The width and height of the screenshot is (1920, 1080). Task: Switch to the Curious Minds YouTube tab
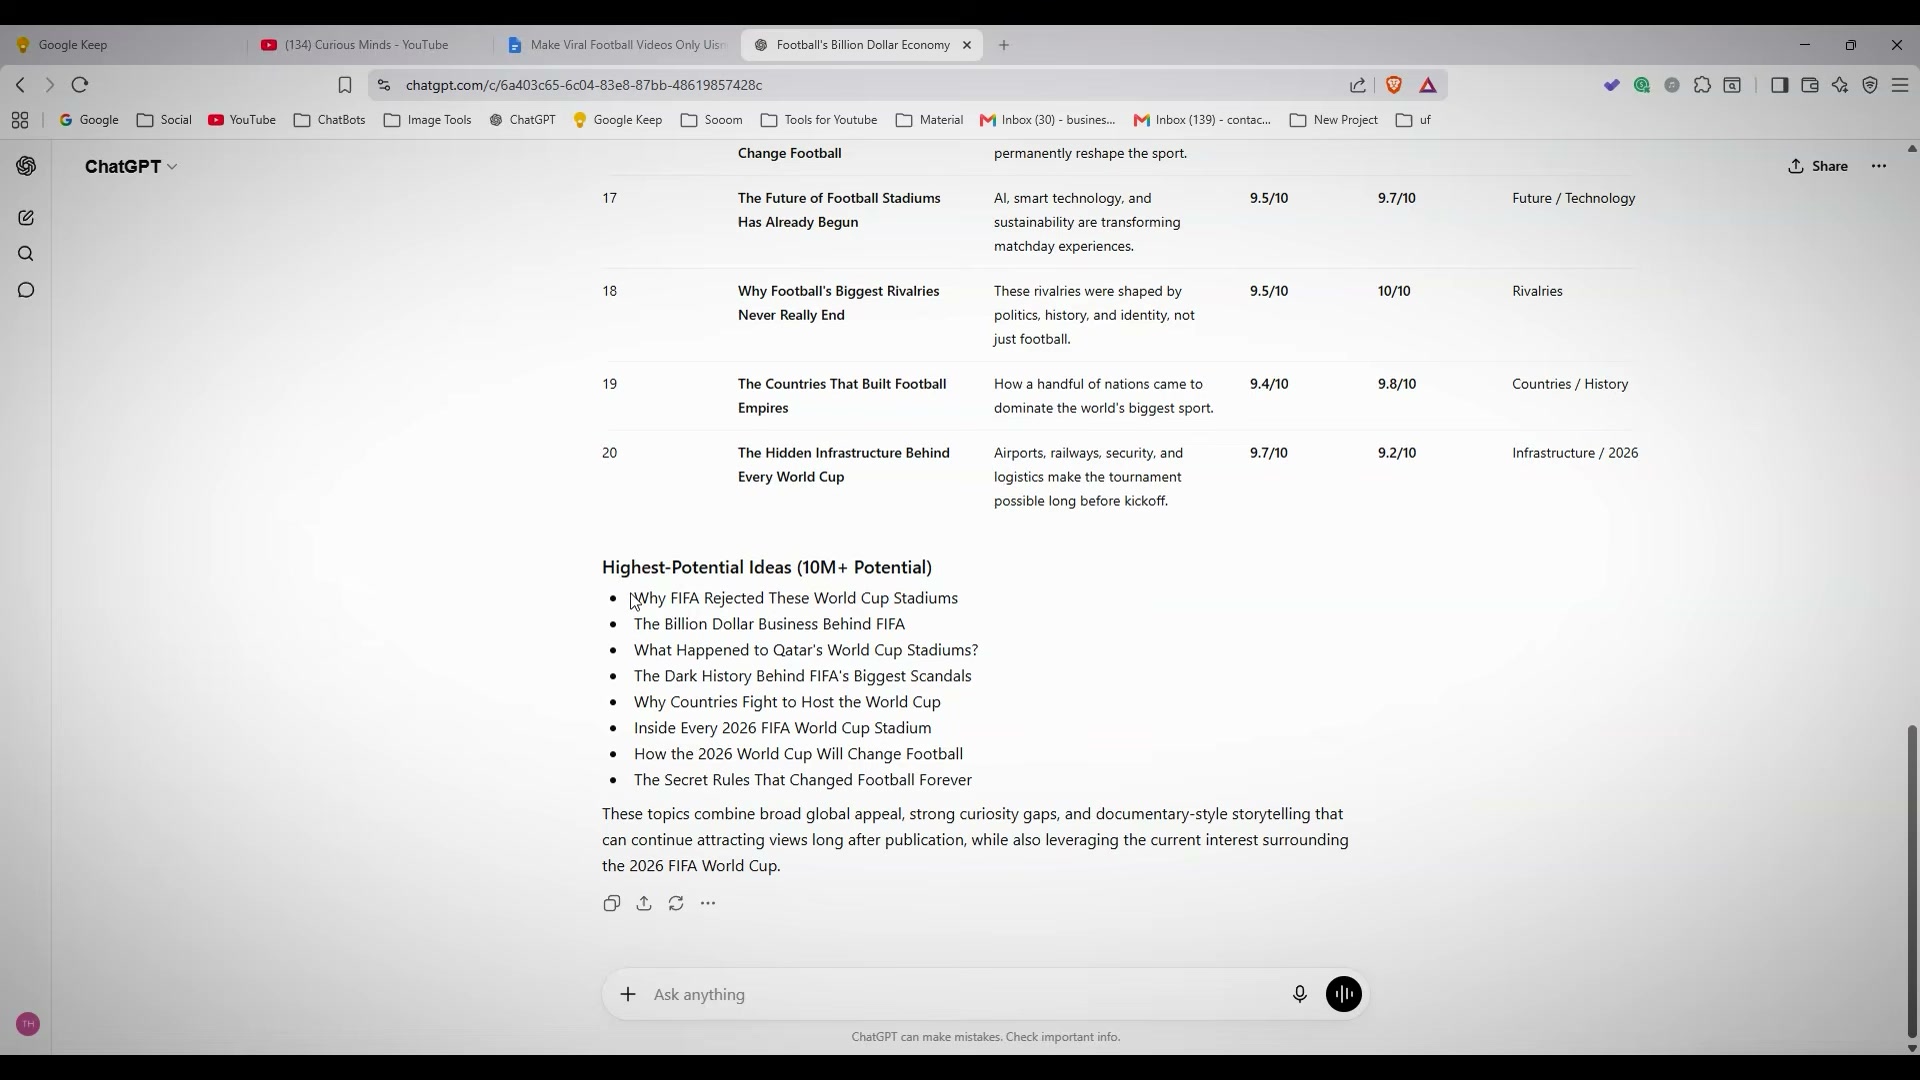tap(370, 45)
